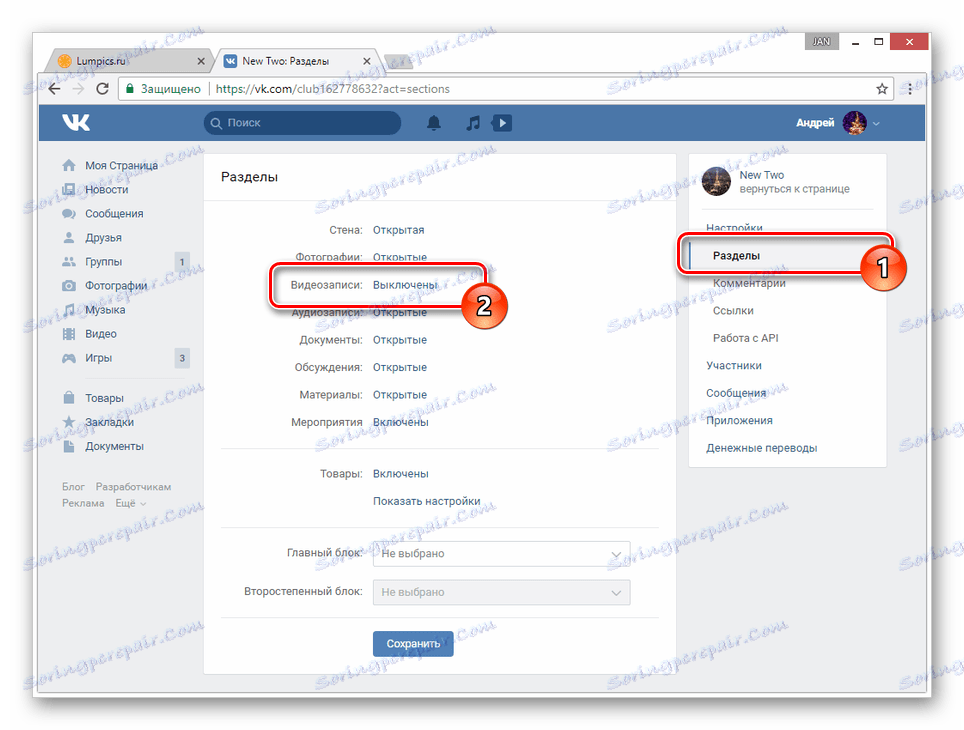Open the Андрей profile menu arrow
The height and width of the screenshot is (730, 964).
coord(876,124)
